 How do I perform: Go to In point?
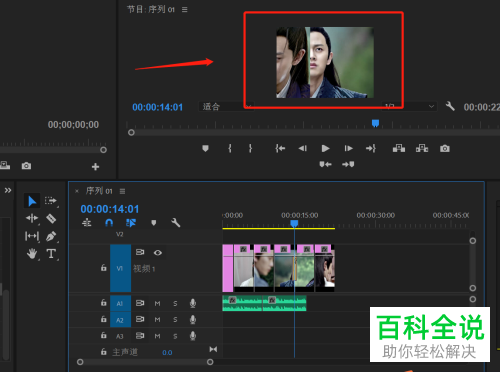pos(280,148)
